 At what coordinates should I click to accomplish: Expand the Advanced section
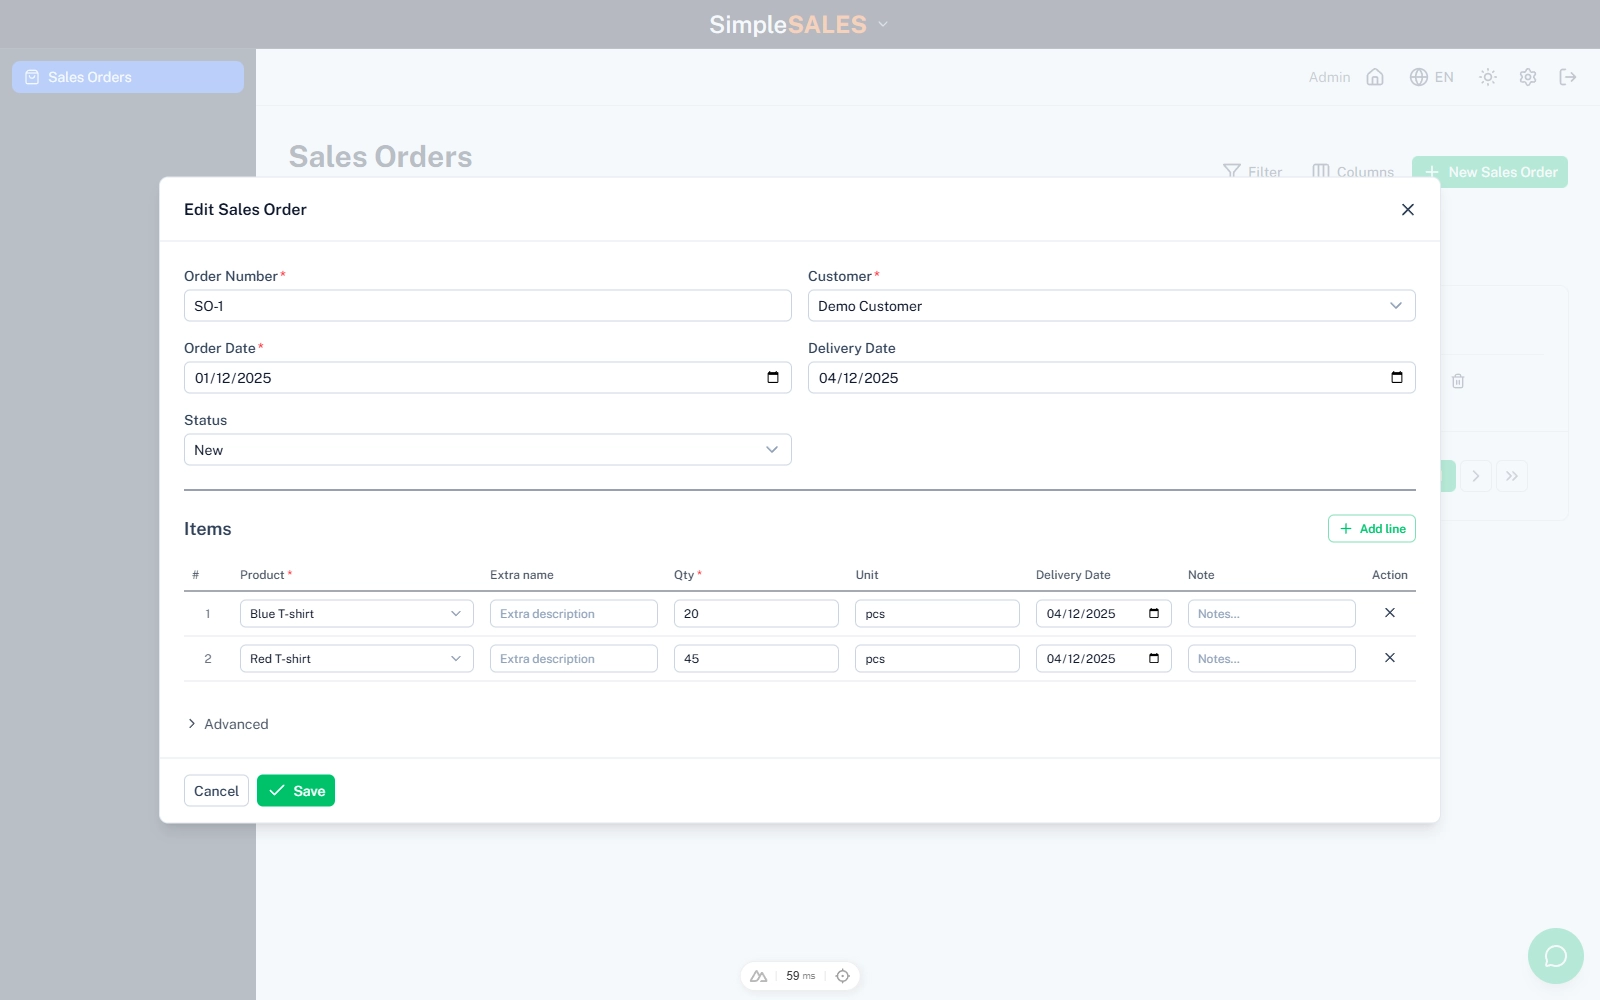227,724
